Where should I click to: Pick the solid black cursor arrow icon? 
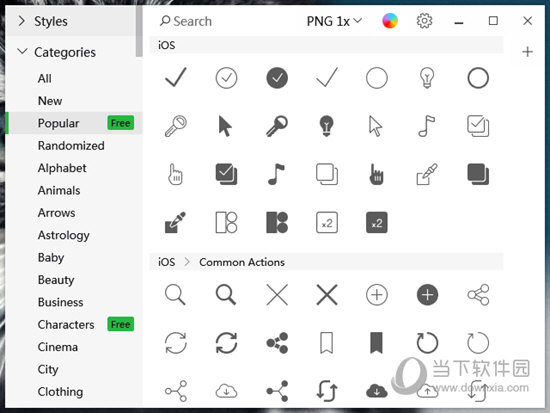click(x=225, y=126)
